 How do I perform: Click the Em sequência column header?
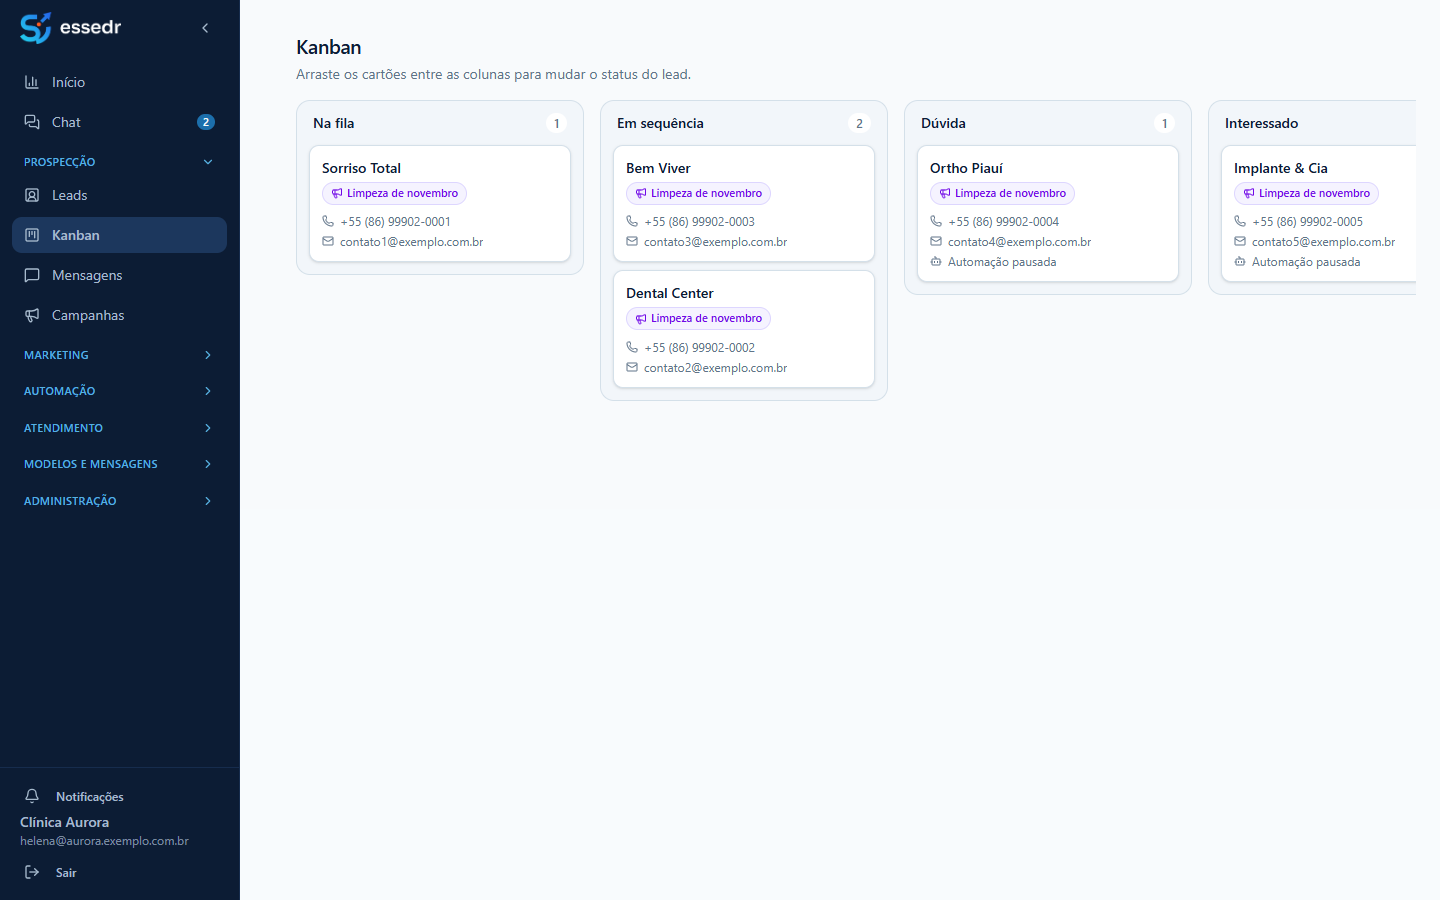pos(660,123)
